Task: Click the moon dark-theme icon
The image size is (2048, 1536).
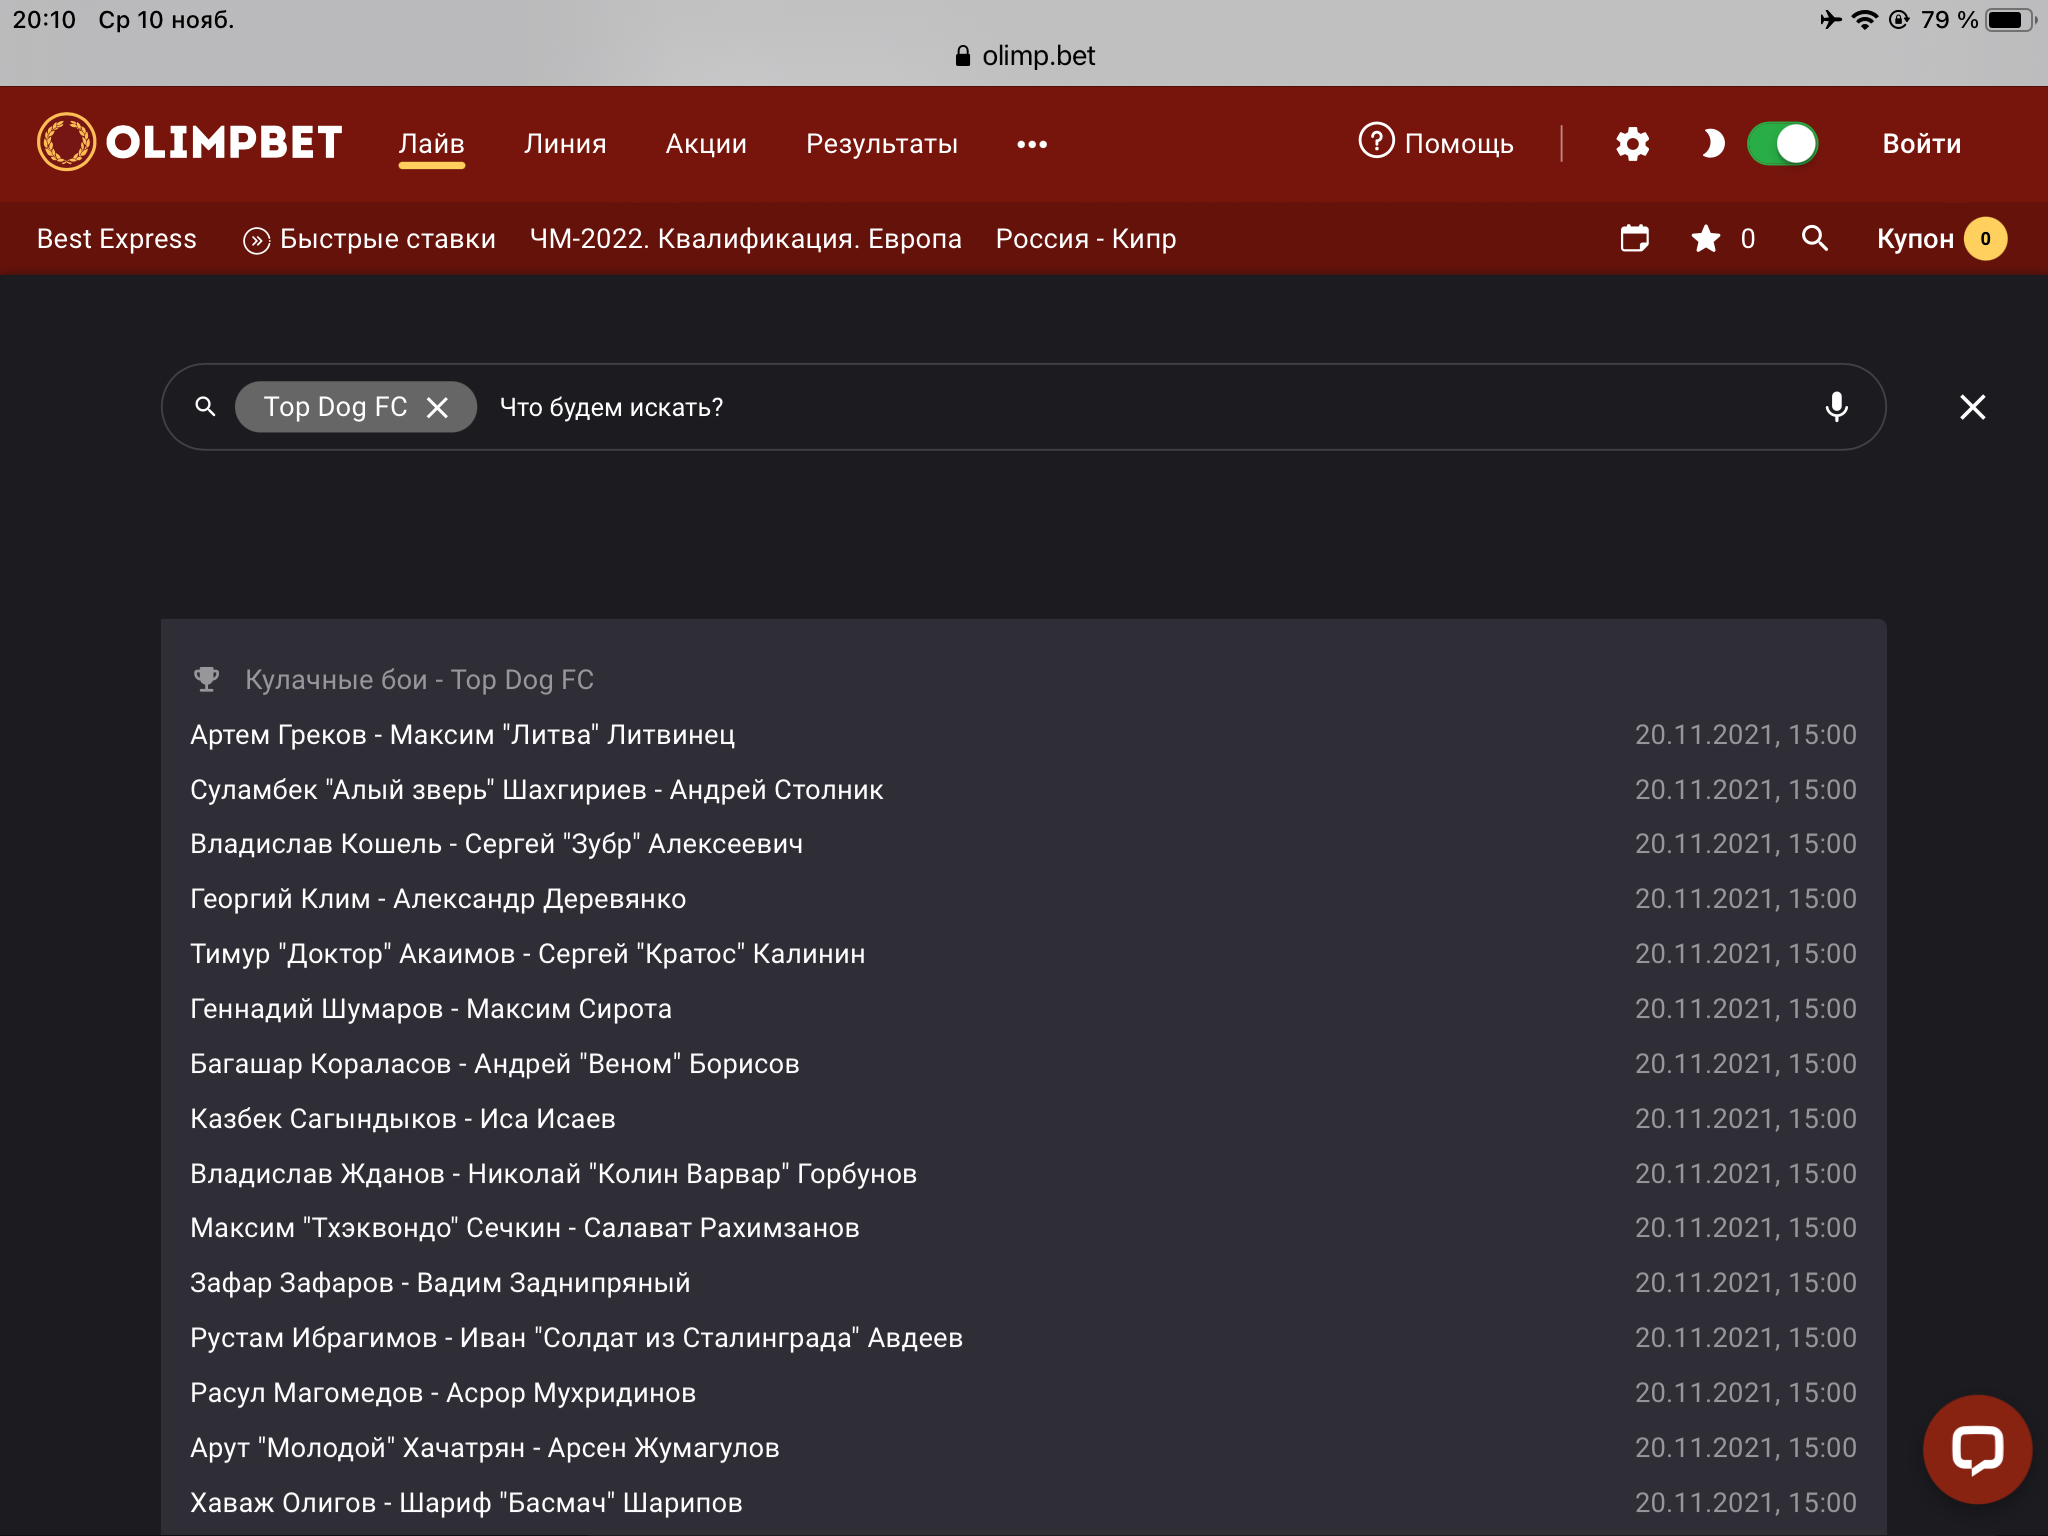Action: pyautogui.click(x=1712, y=144)
